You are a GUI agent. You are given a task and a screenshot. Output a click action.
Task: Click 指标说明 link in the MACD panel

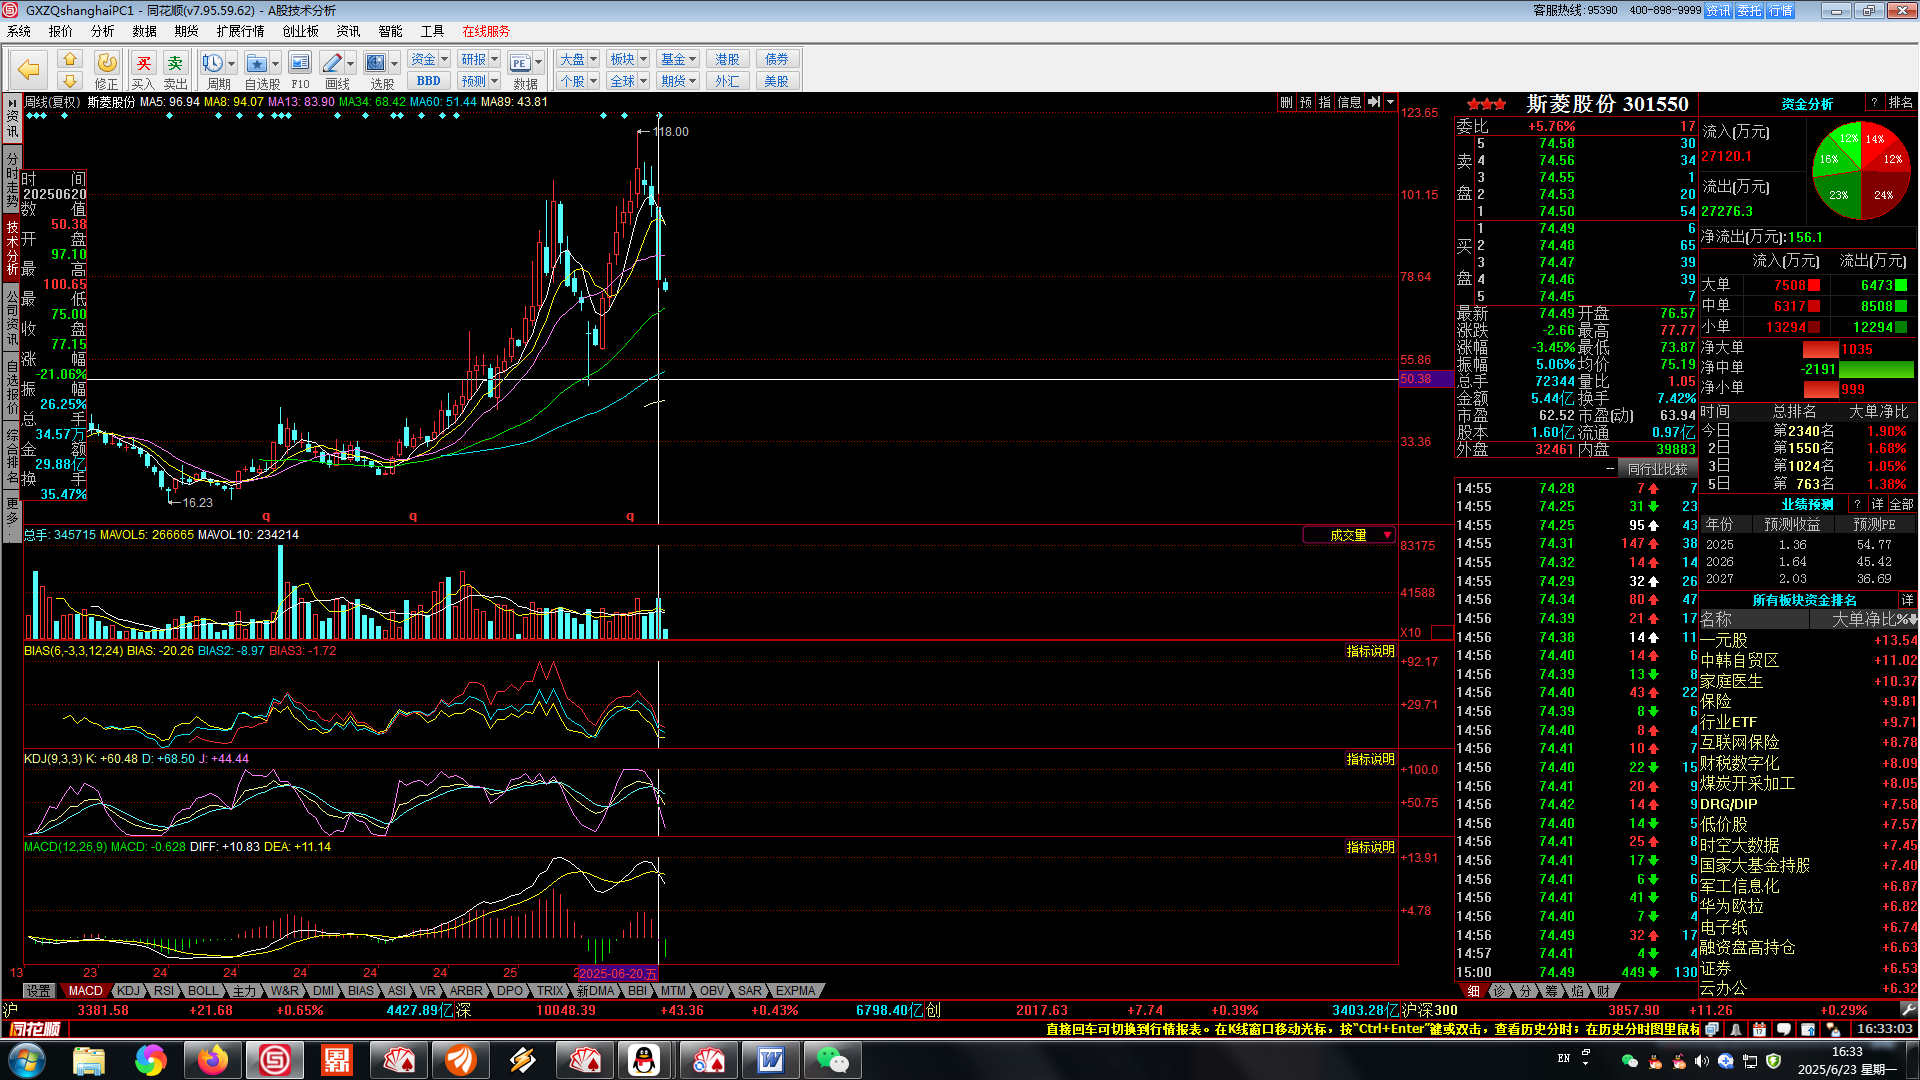point(1370,847)
